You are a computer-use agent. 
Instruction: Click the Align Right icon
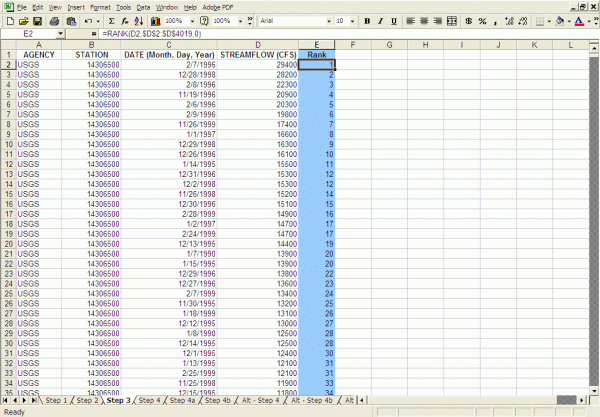(437, 21)
